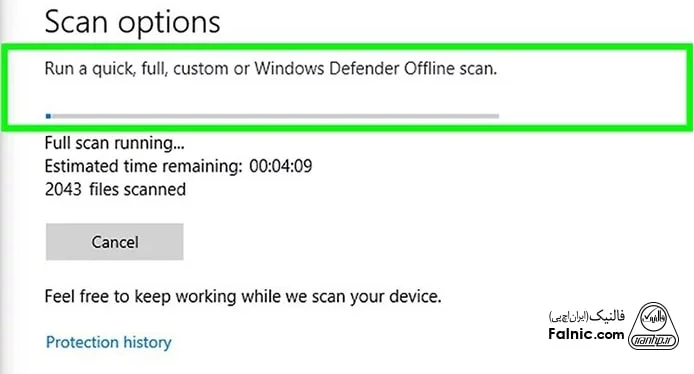Open the Protection history link
The height and width of the screenshot is (374, 694).
[x=108, y=342]
